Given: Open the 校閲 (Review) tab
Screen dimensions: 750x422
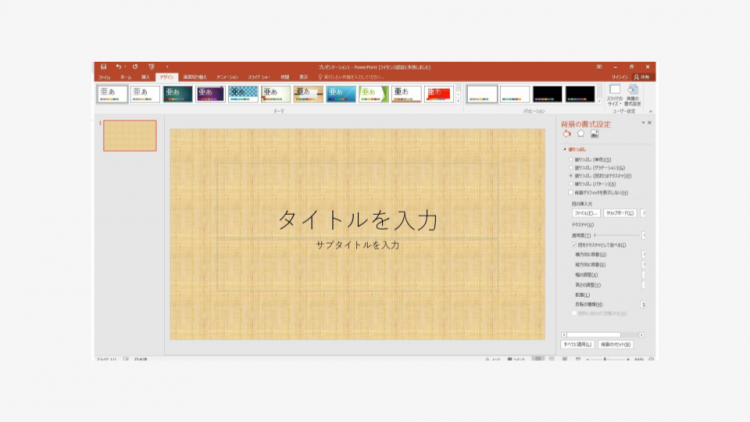Looking at the screenshot, I should click(285, 77).
